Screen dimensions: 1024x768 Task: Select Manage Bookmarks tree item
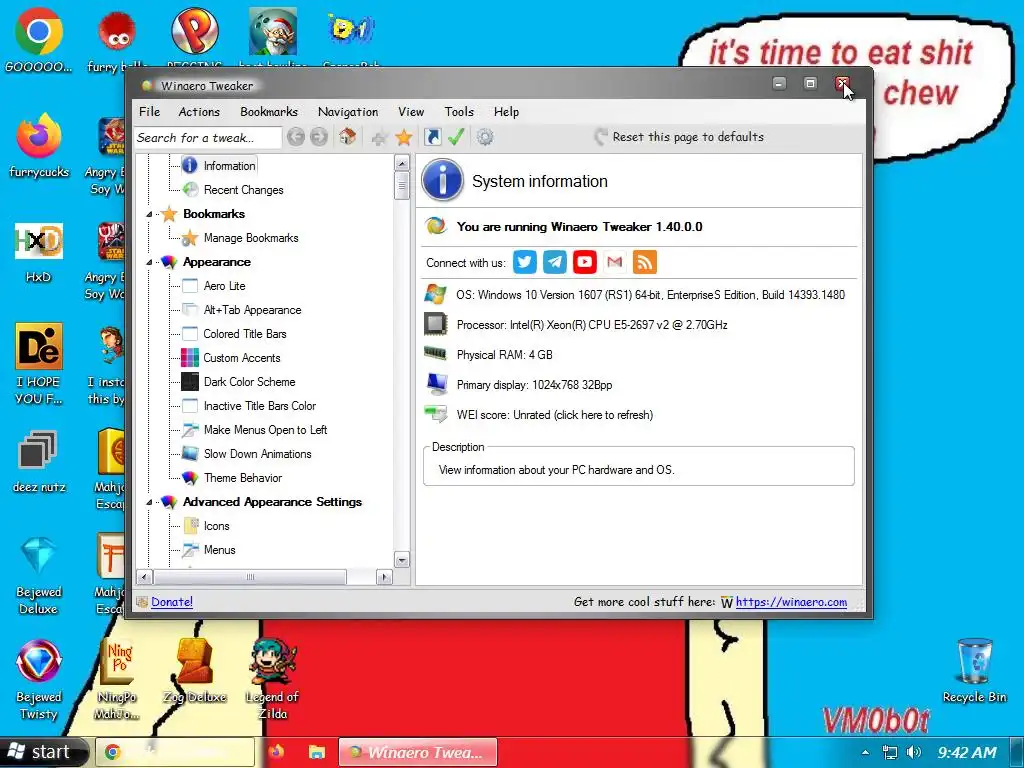tap(251, 238)
